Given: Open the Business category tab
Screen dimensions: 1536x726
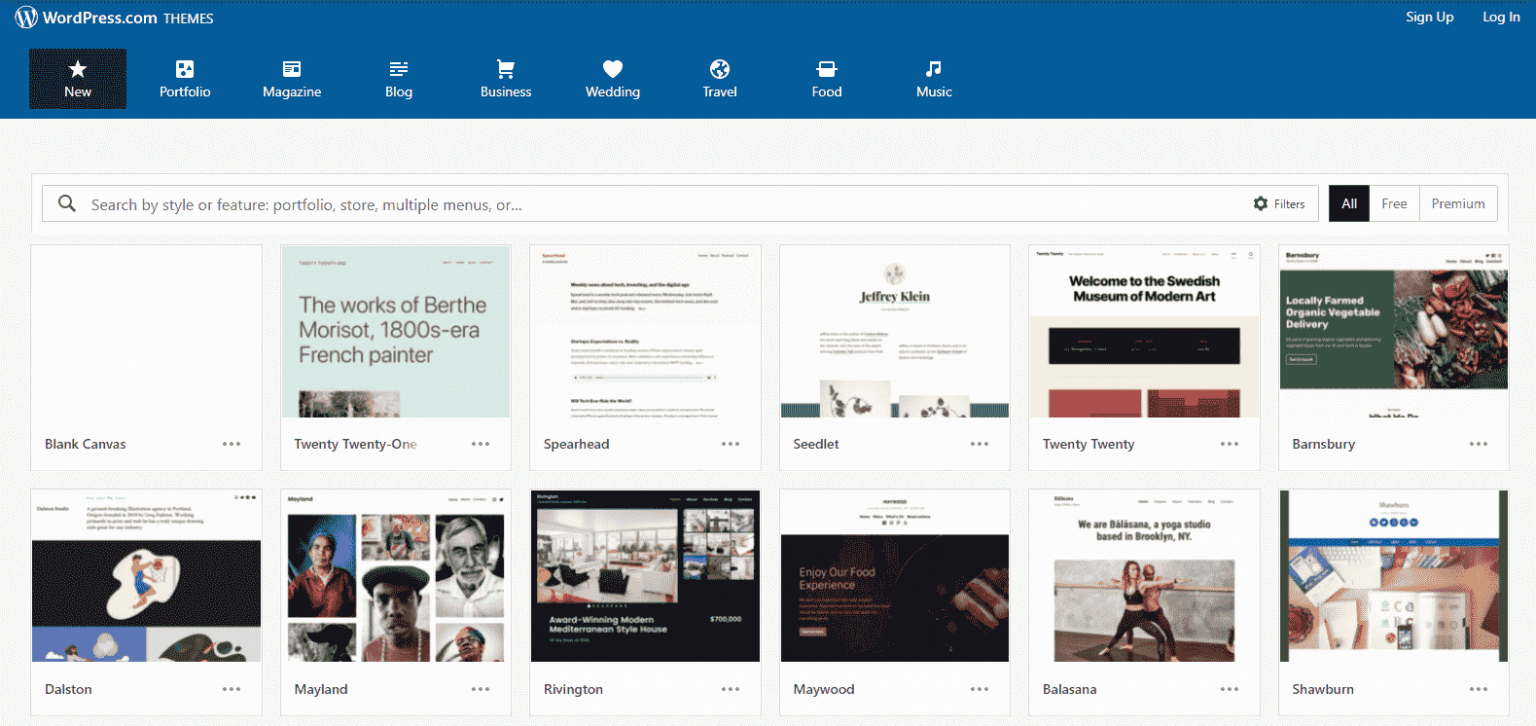Looking at the screenshot, I should 505,78.
